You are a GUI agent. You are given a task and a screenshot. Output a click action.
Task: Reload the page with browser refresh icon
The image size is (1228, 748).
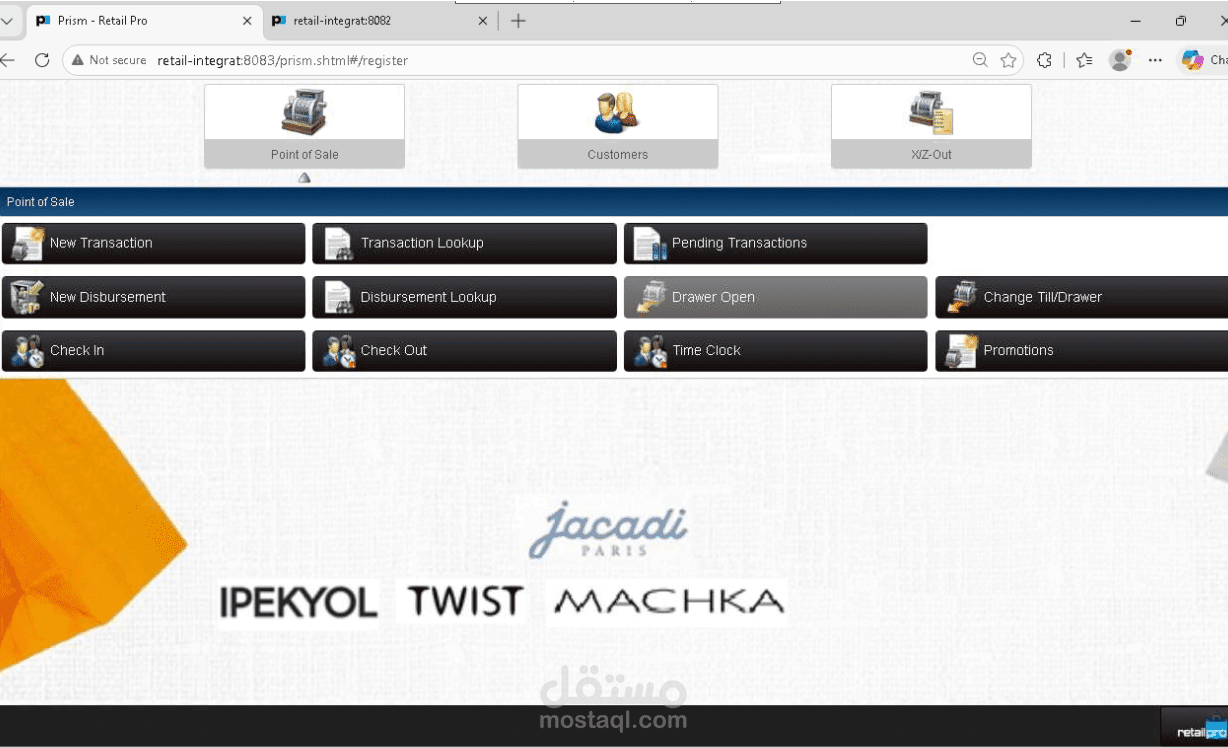[42, 60]
